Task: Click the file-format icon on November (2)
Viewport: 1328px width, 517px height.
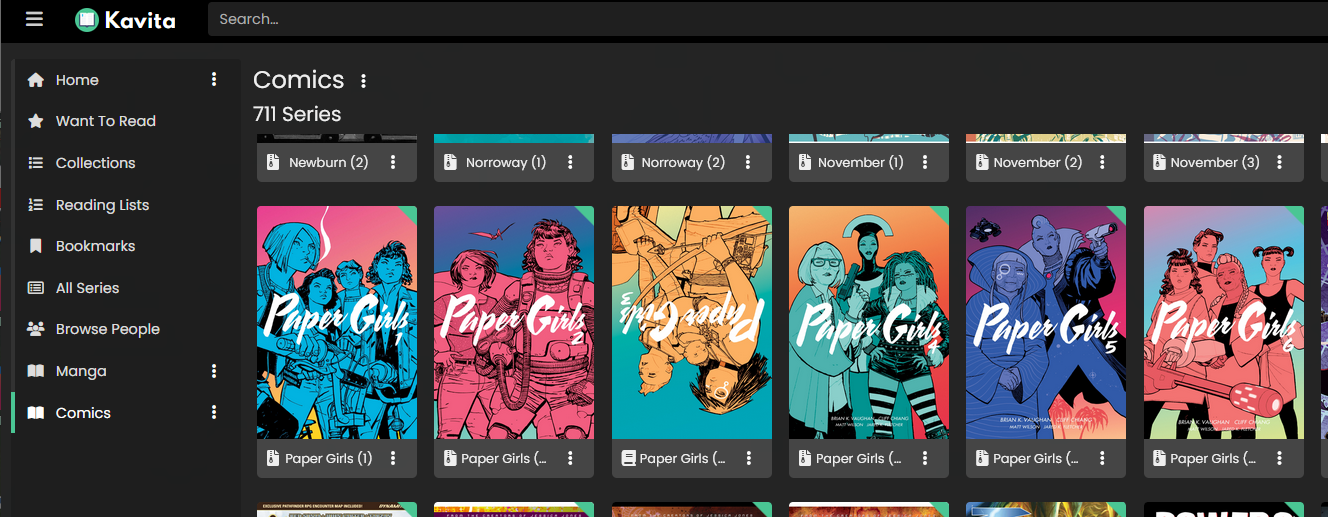Action: [x=982, y=162]
